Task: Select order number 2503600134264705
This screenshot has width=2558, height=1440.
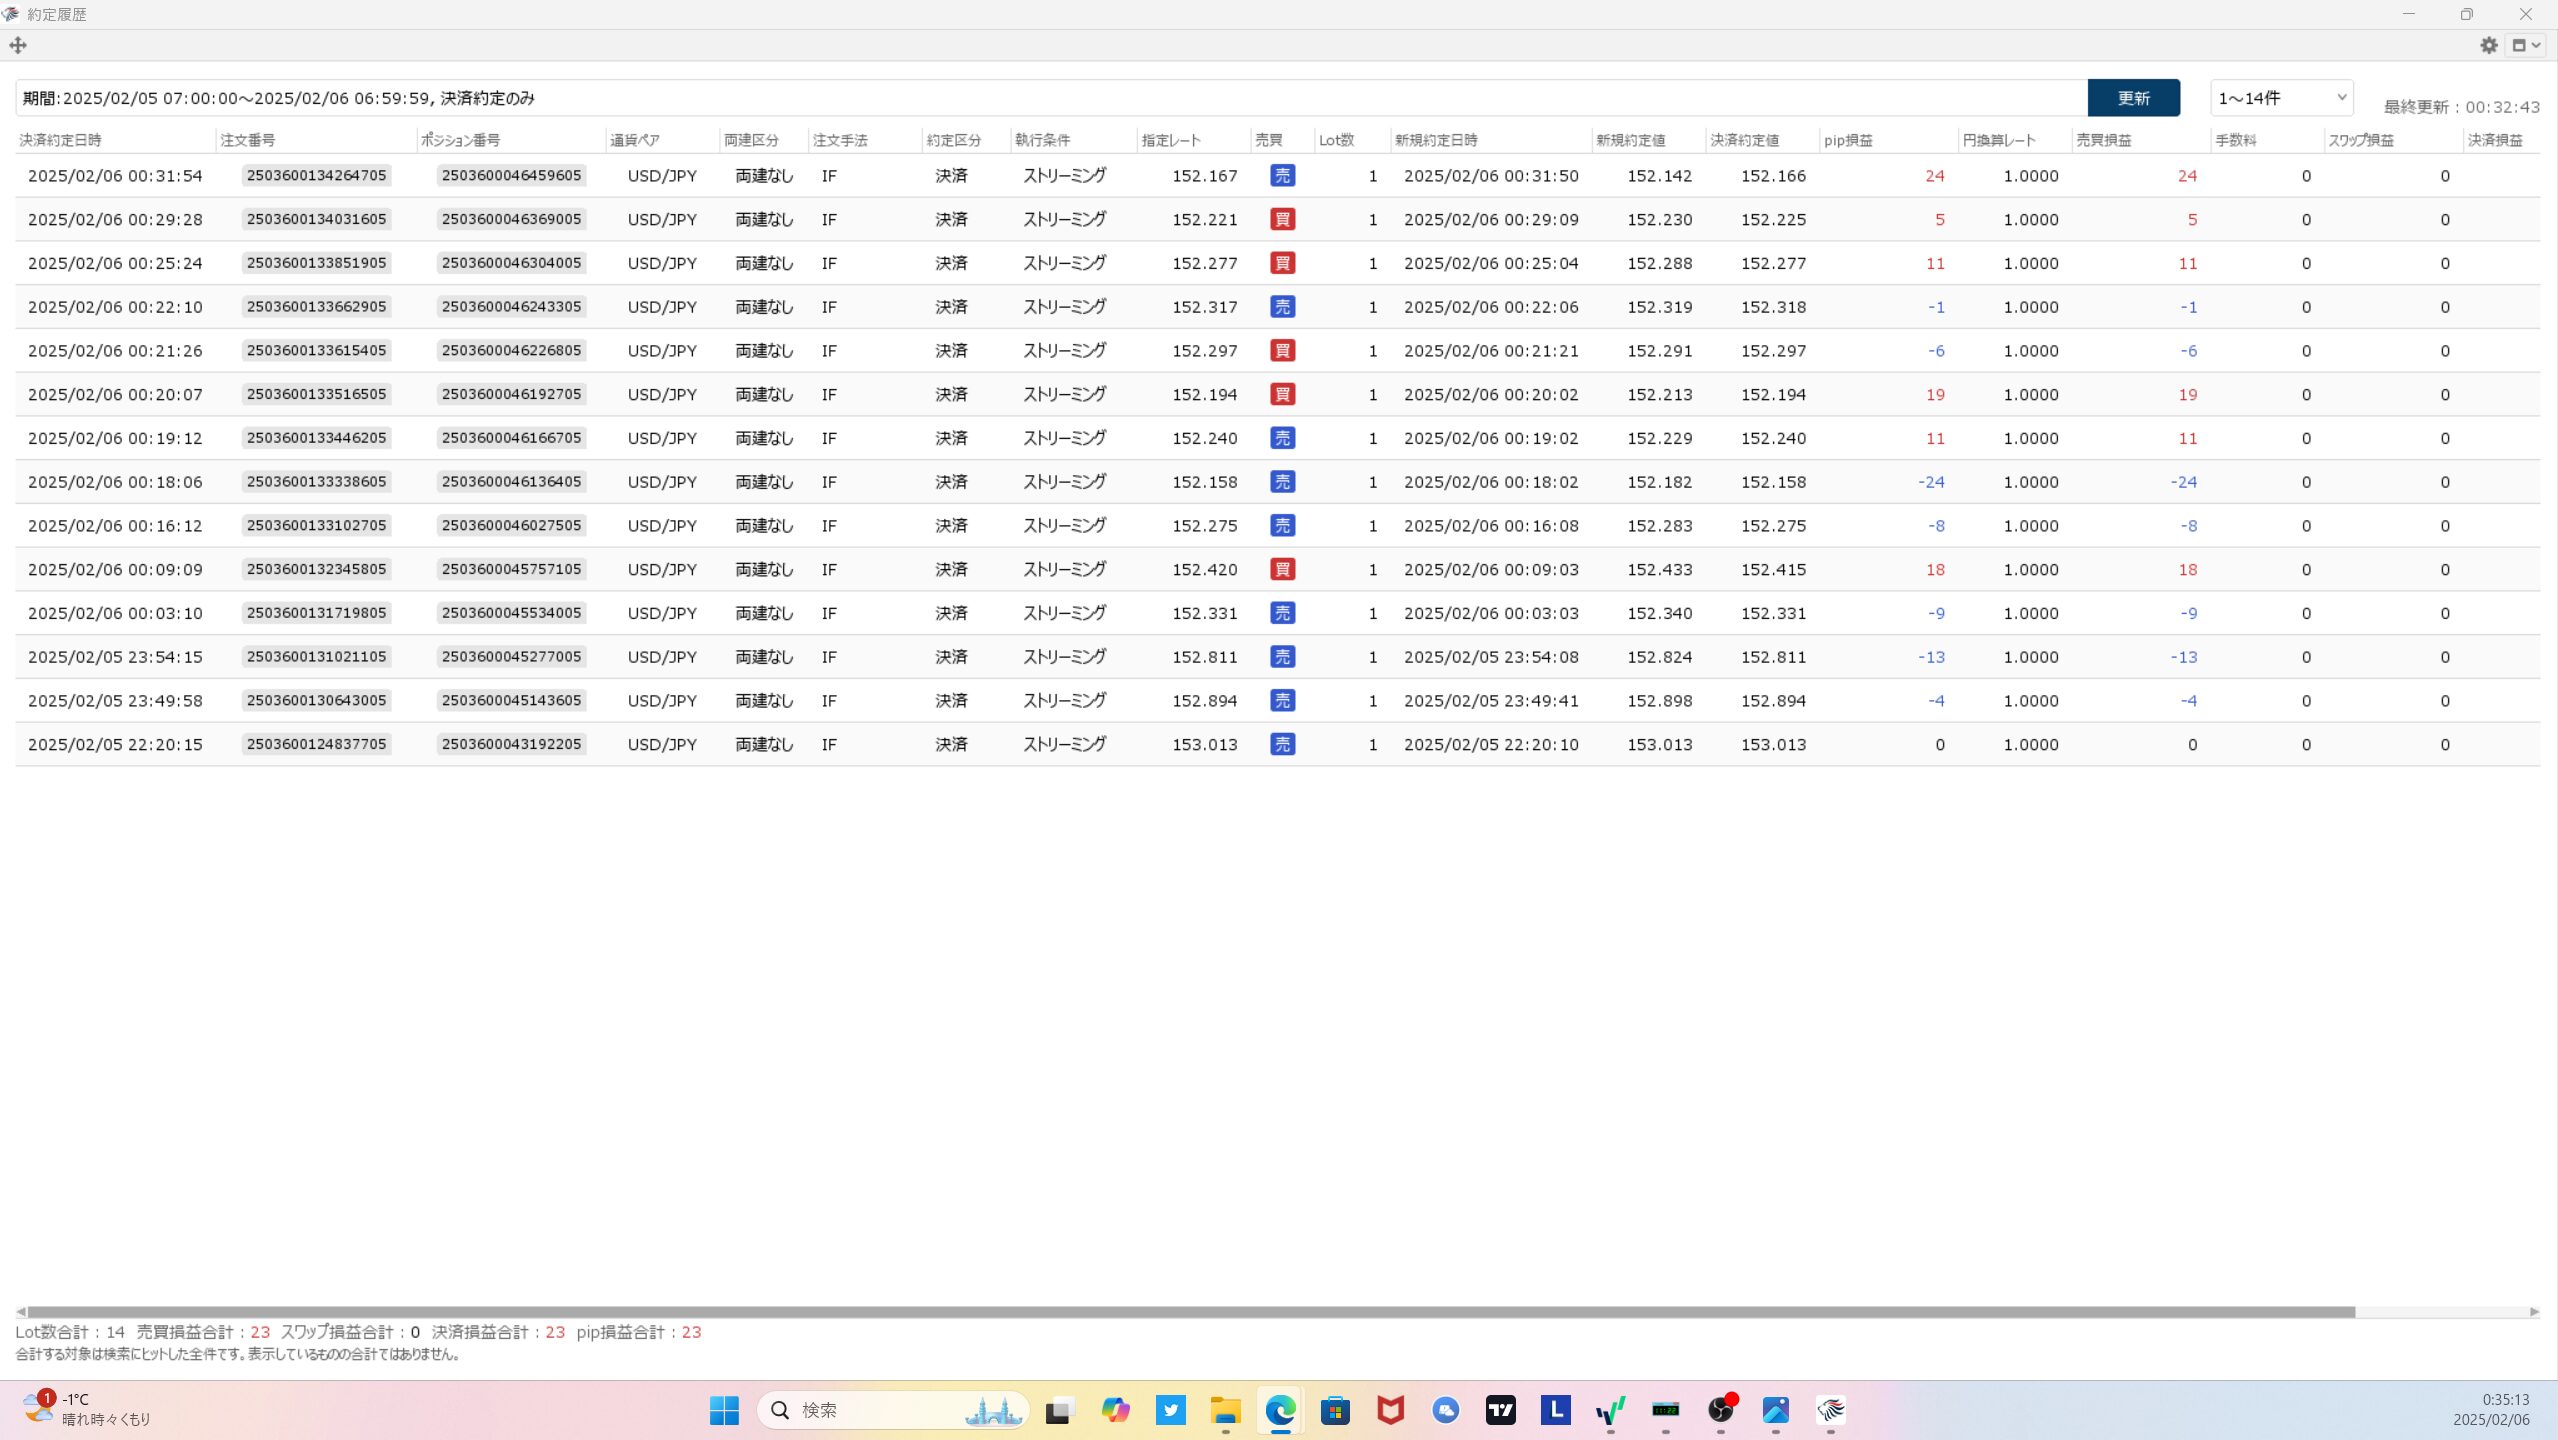Action: (316, 176)
